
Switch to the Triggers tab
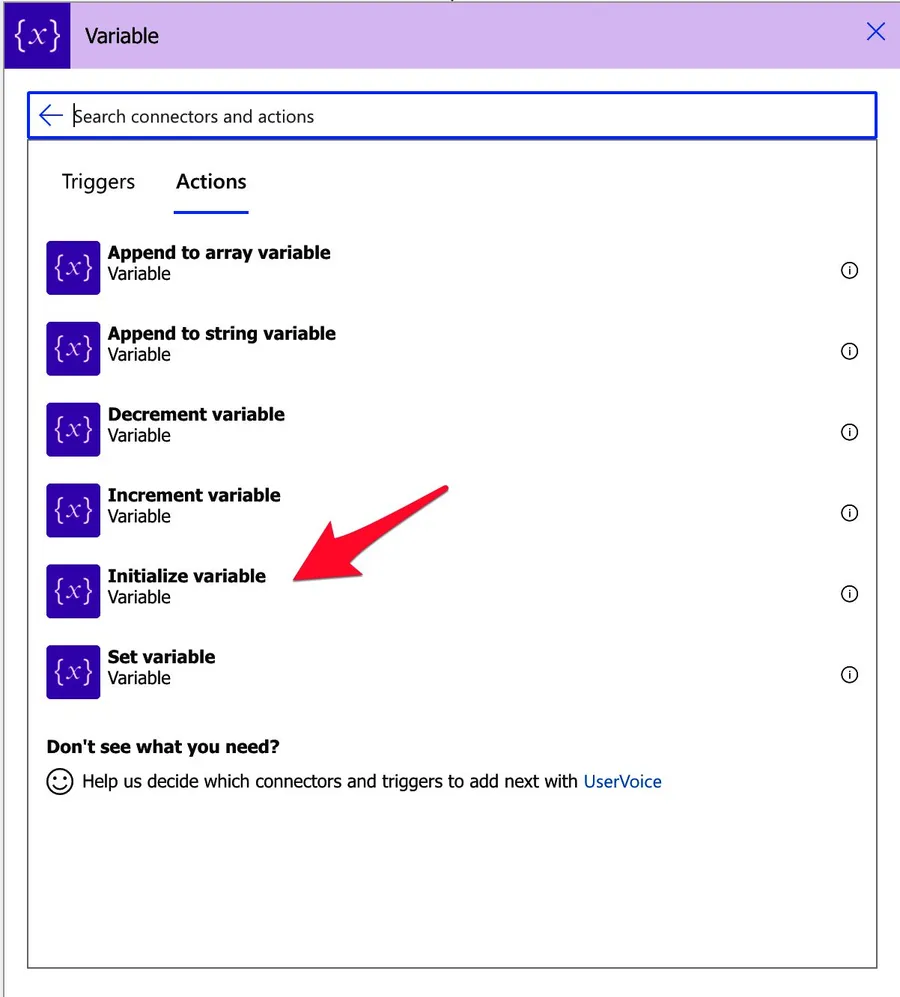[x=98, y=182]
